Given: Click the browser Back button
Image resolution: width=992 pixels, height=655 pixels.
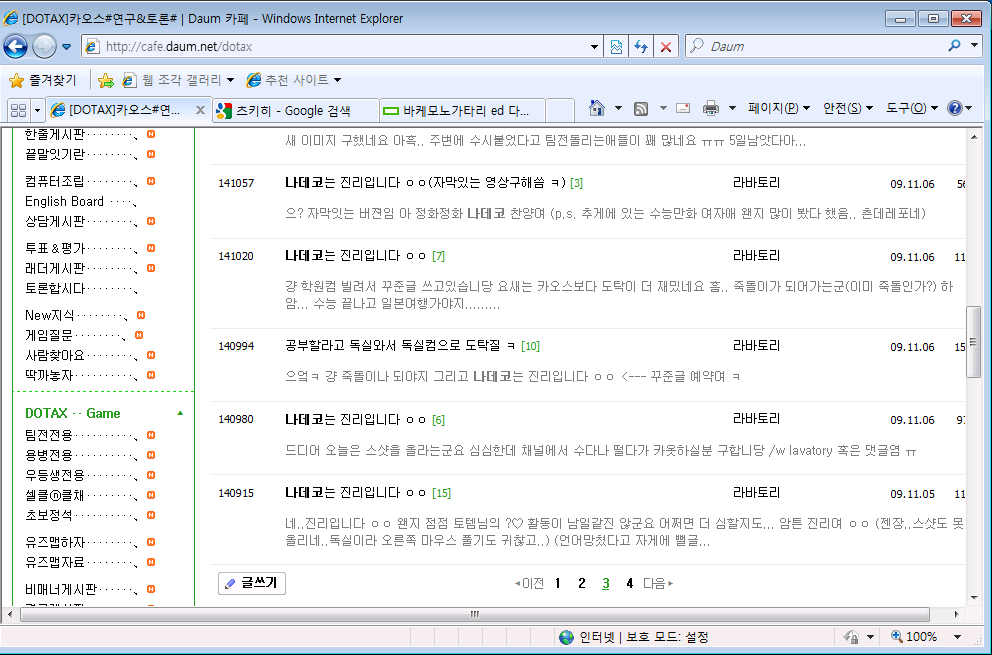Looking at the screenshot, I should [16, 46].
